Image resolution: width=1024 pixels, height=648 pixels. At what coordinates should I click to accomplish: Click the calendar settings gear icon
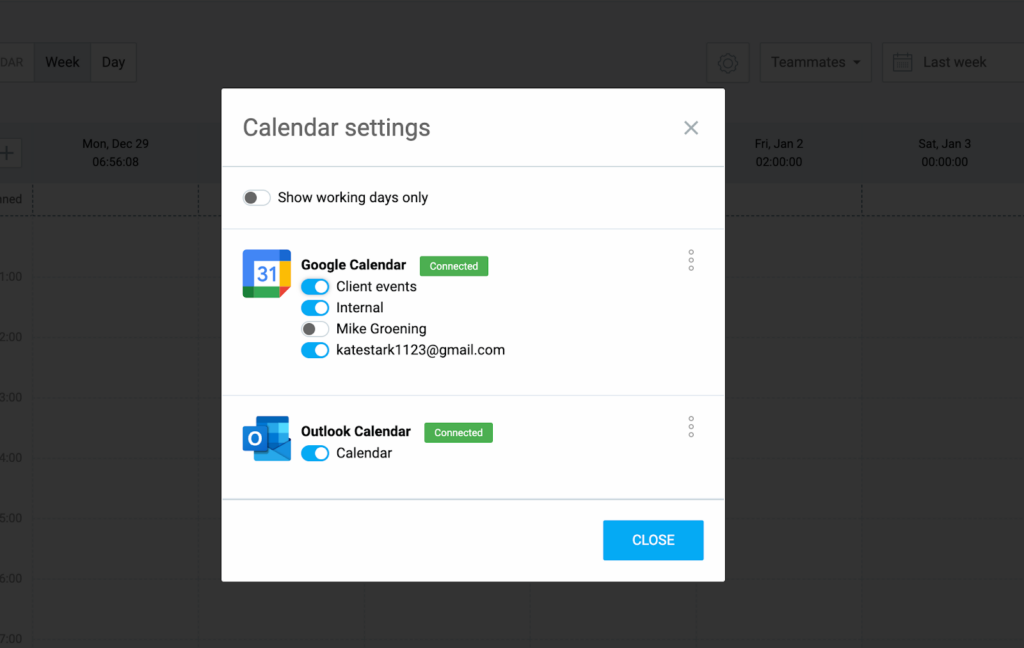point(728,63)
